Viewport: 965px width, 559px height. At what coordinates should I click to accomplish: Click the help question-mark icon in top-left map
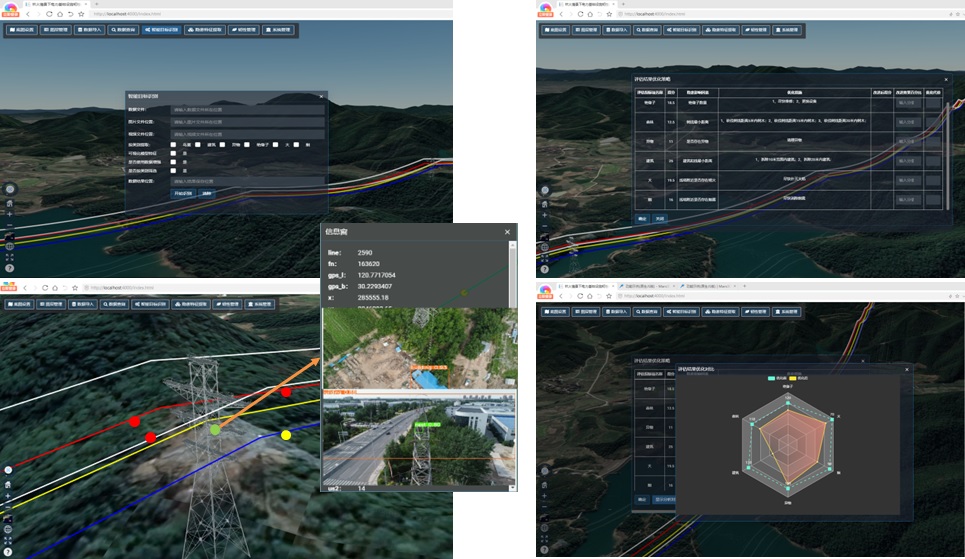[10, 268]
